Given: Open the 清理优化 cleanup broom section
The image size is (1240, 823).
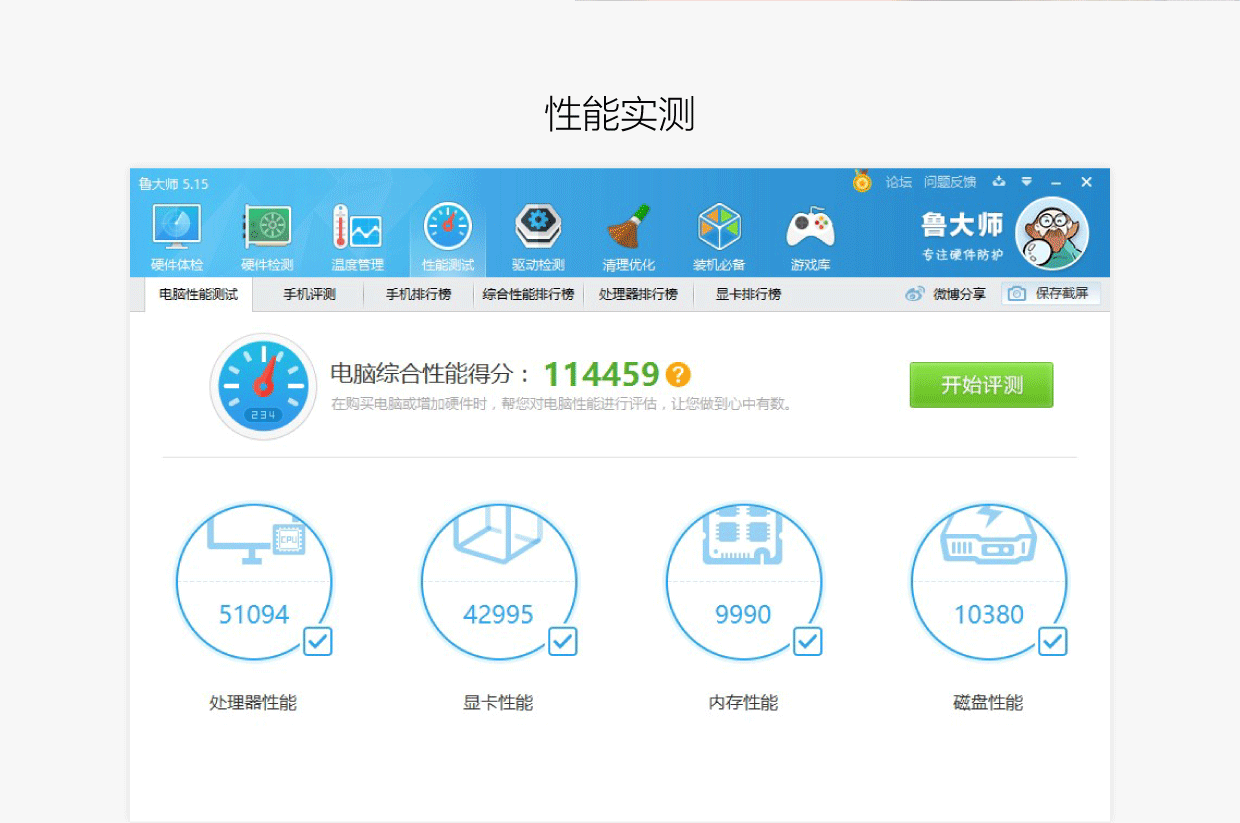Looking at the screenshot, I should [628, 237].
